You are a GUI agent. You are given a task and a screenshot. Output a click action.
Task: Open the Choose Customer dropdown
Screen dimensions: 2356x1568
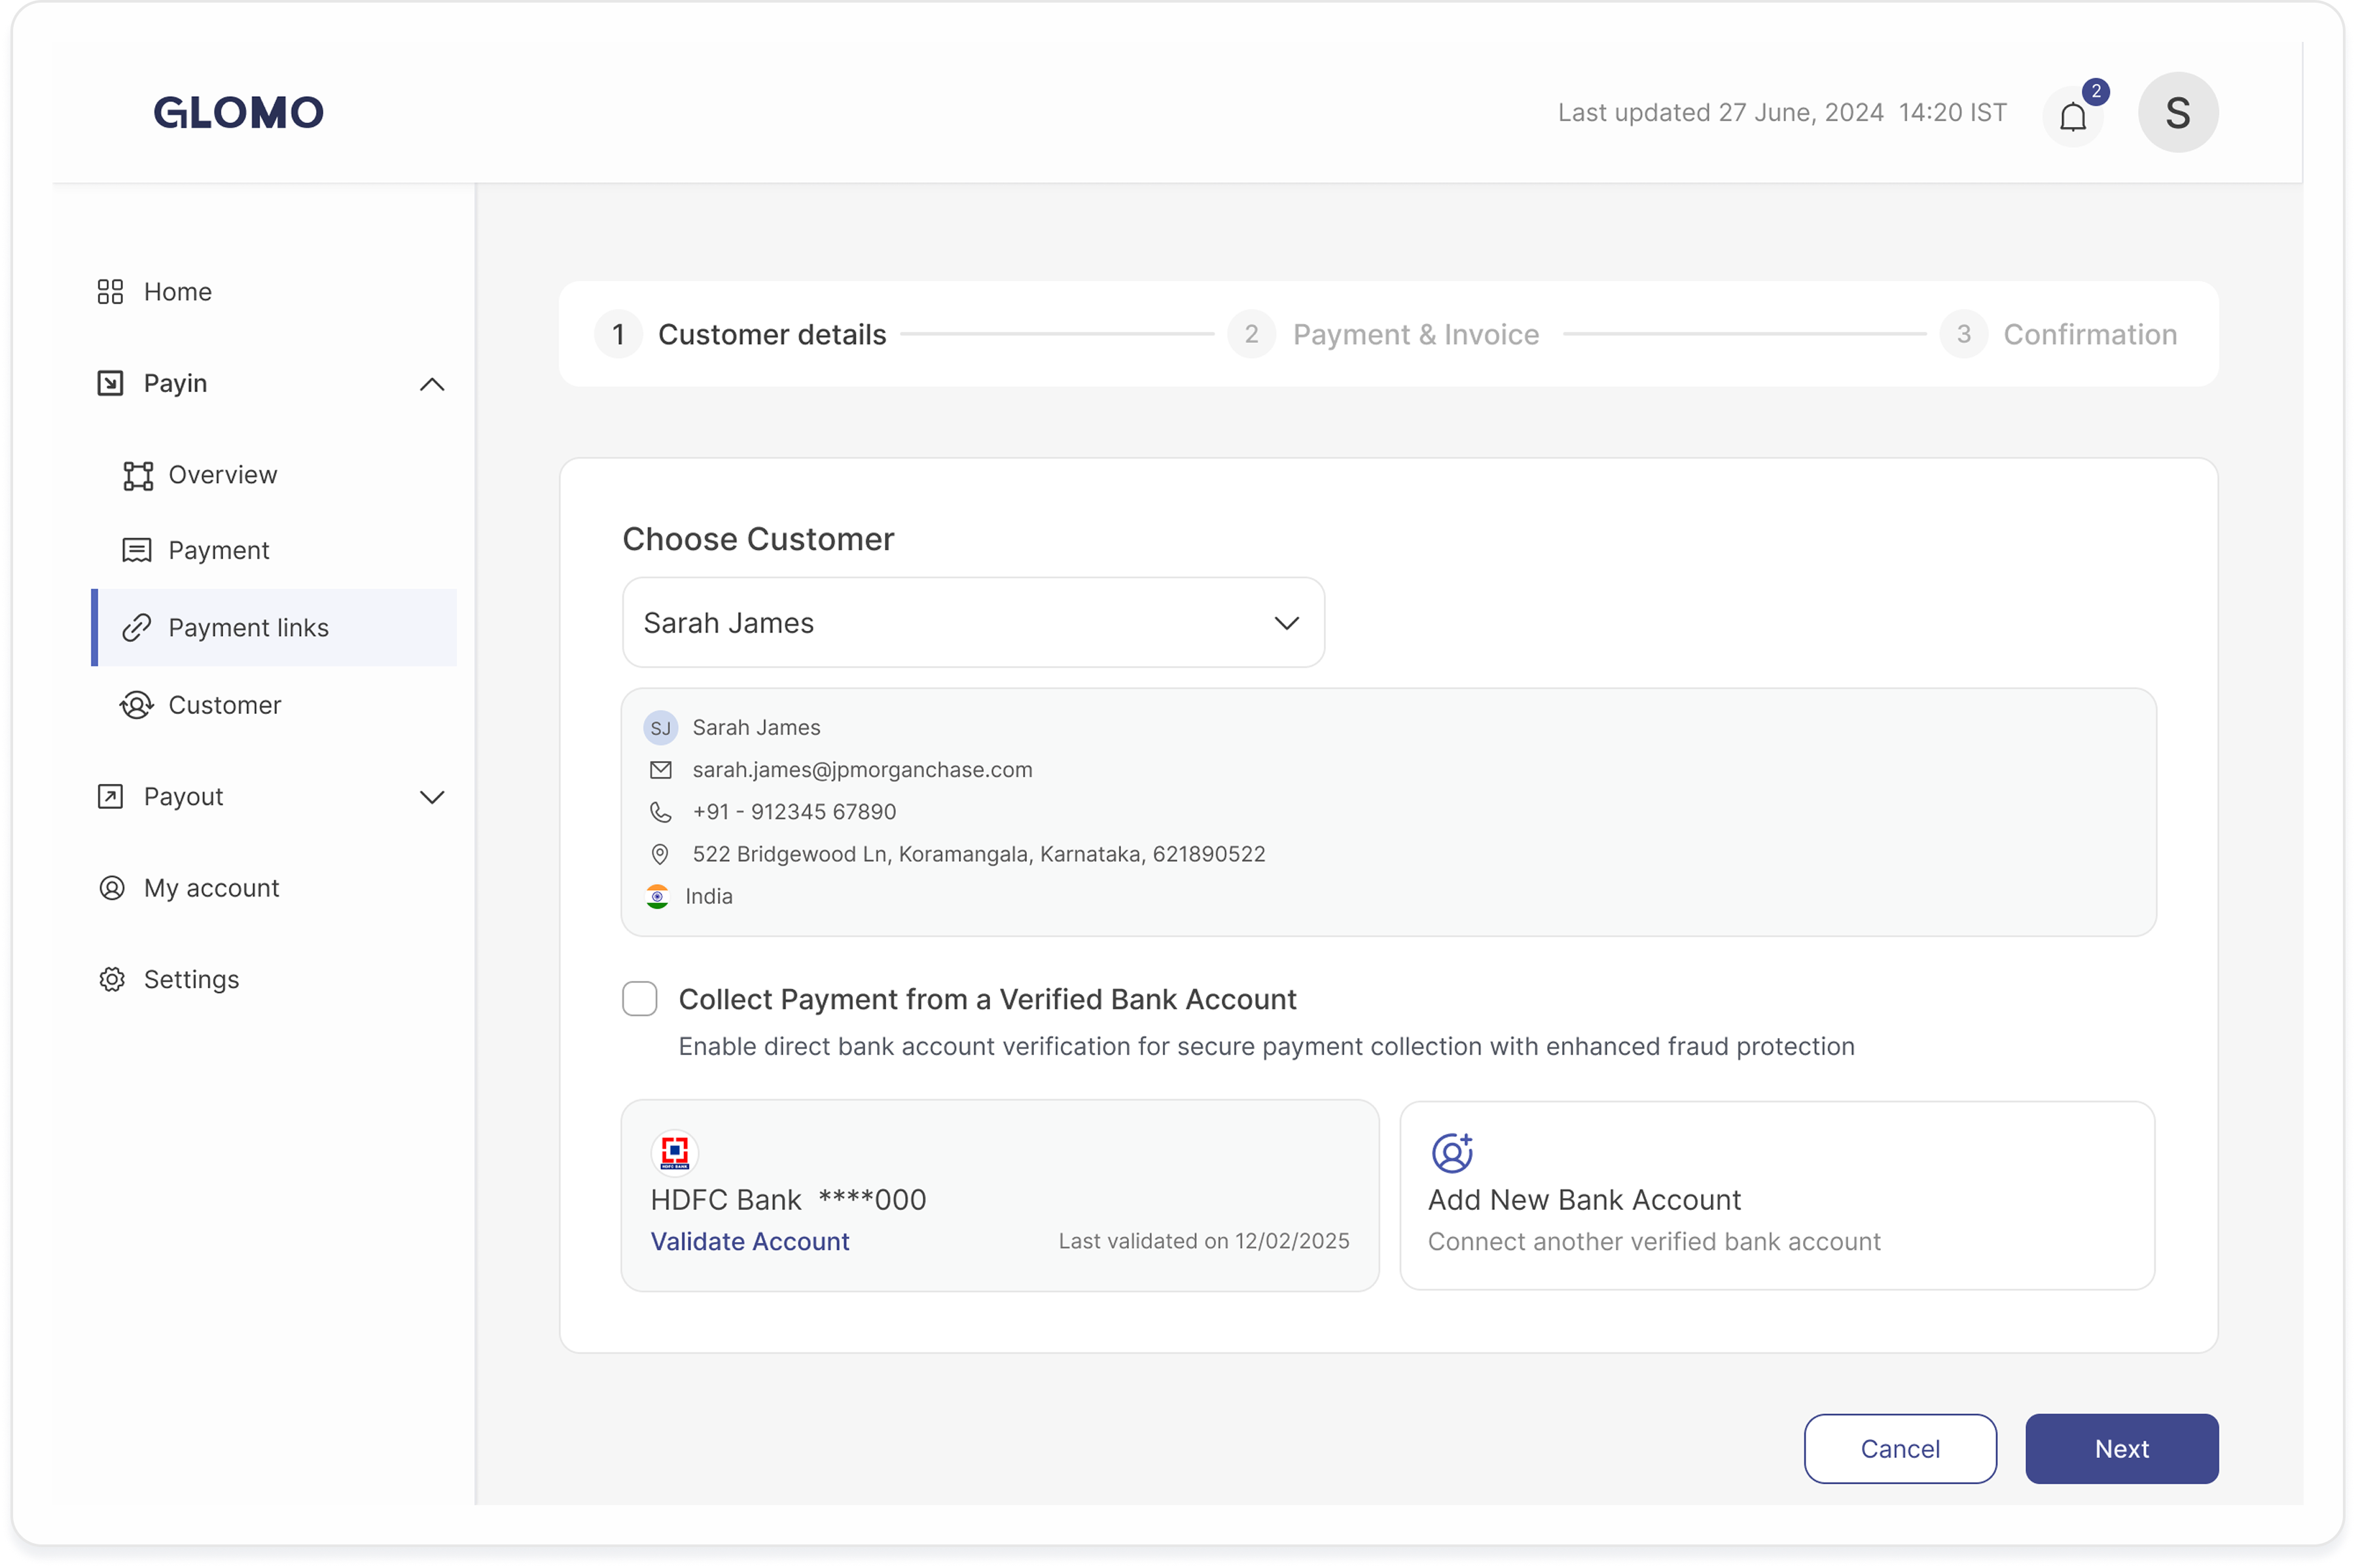(x=974, y=623)
